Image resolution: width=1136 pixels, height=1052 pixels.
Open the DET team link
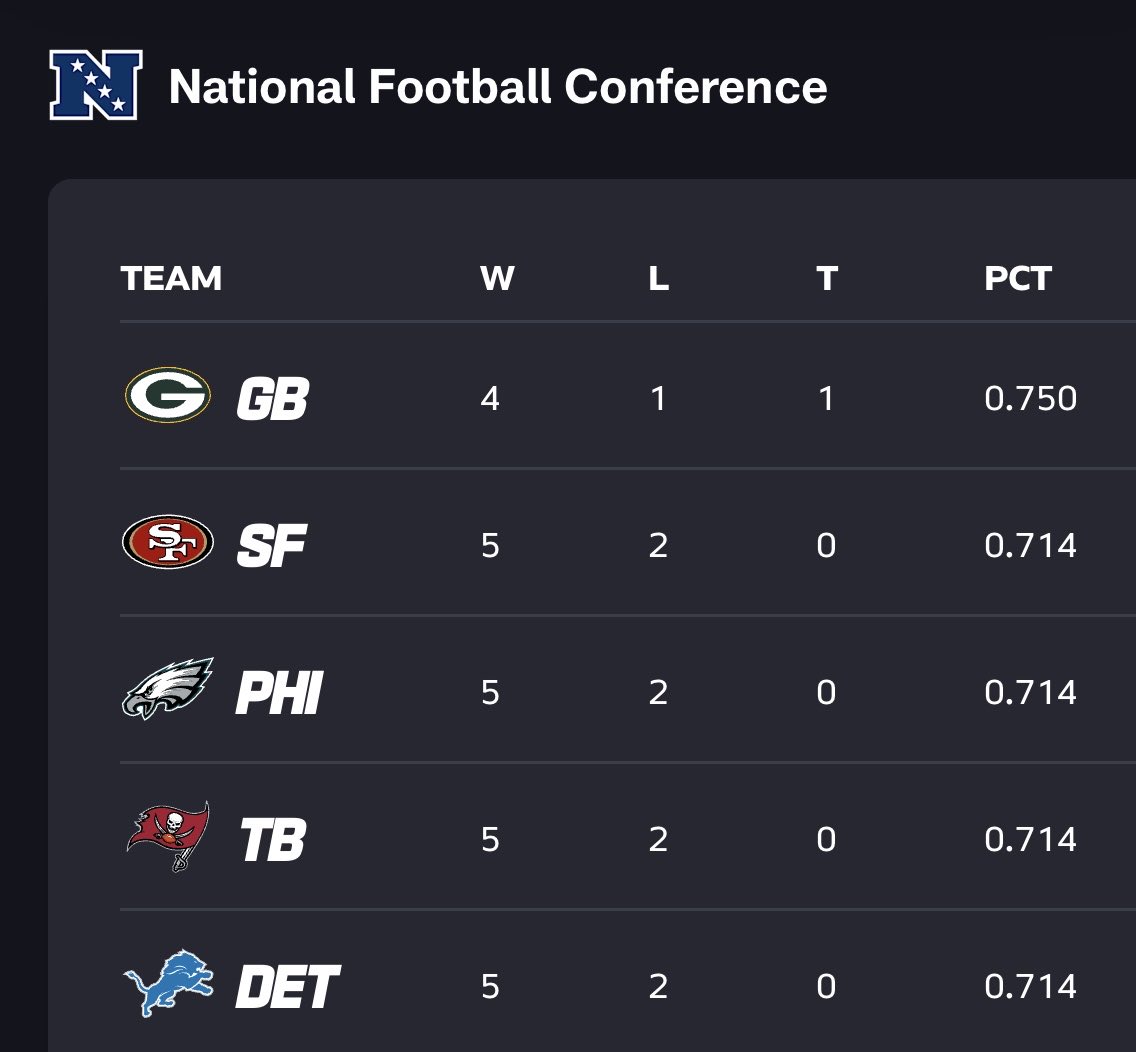288,987
